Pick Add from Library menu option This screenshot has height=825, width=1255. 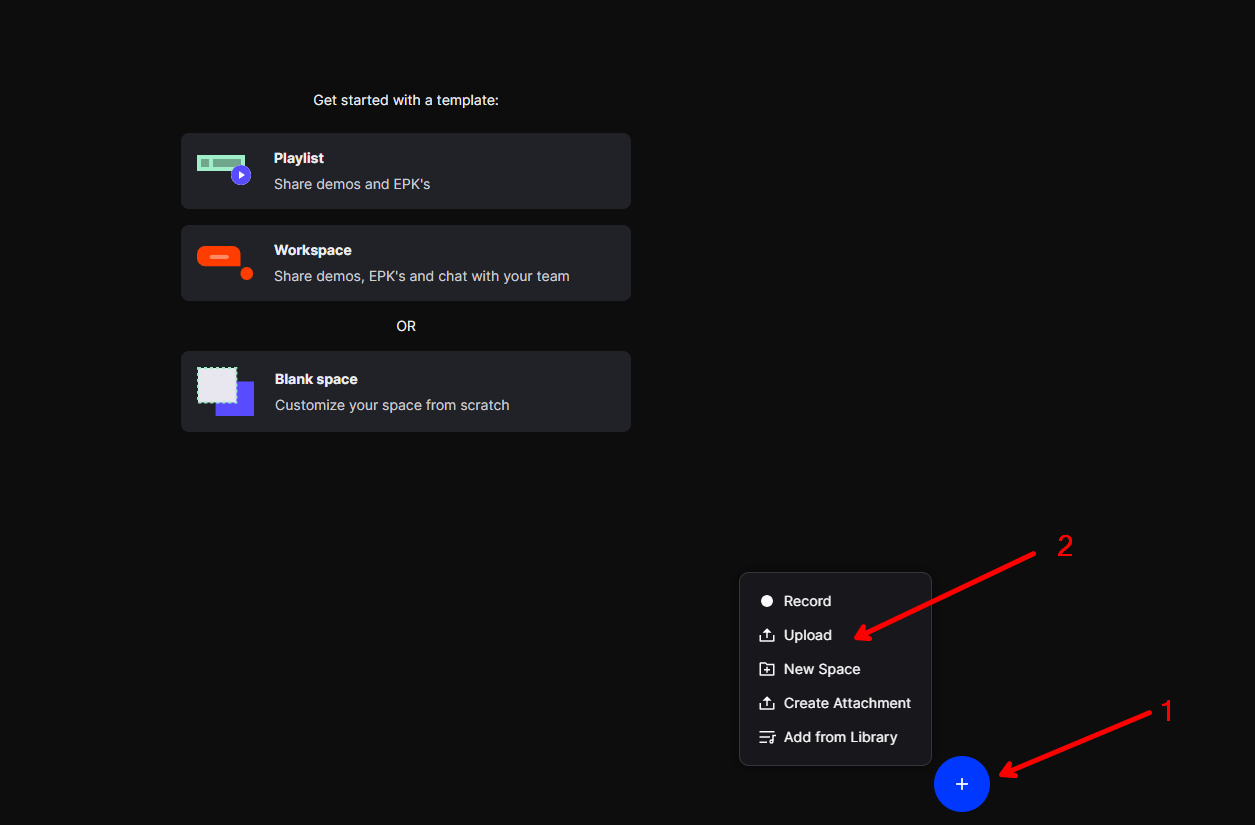(840, 737)
